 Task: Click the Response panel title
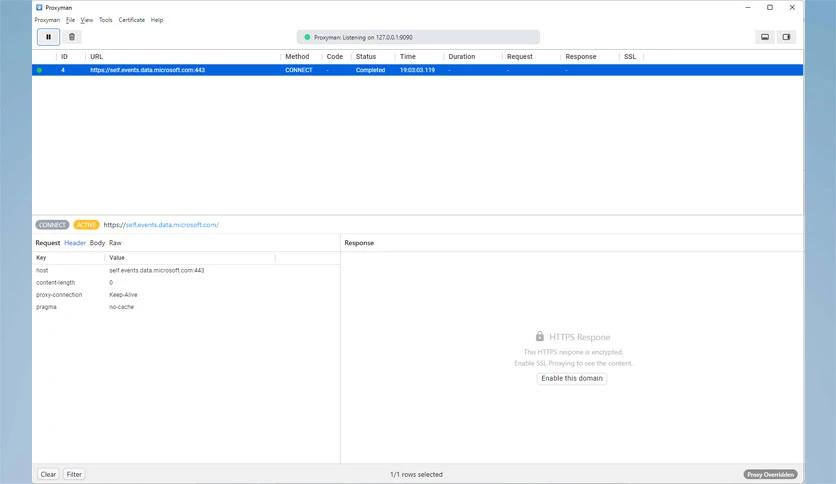359,243
